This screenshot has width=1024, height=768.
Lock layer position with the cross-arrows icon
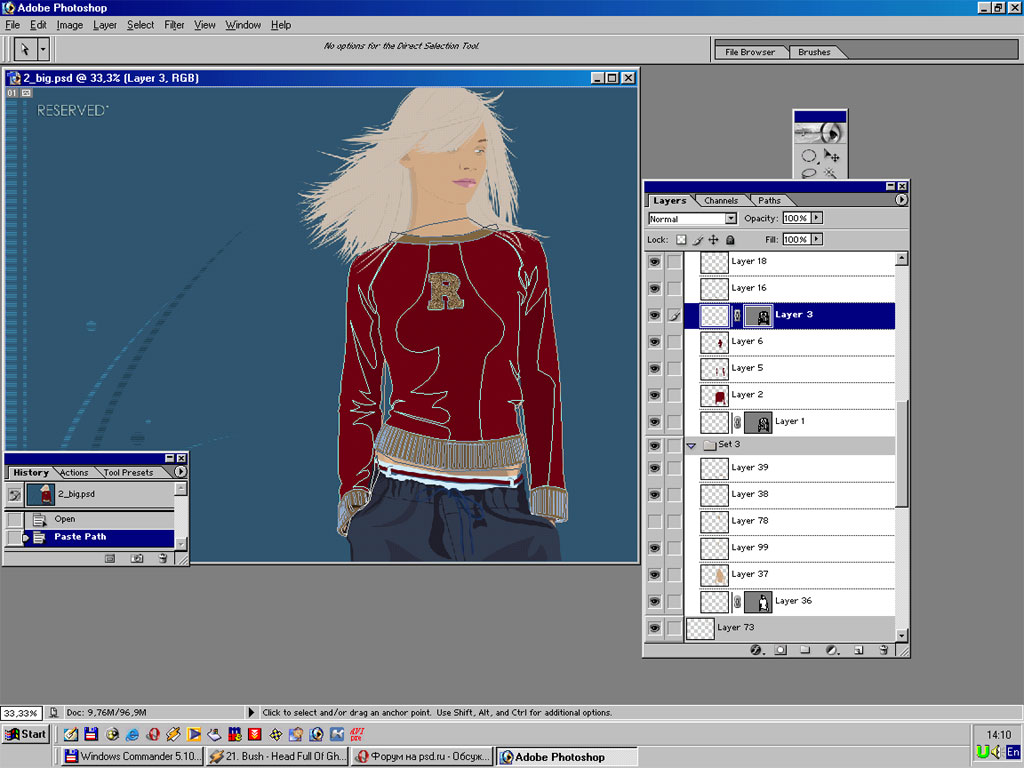pyautogui.click(x=714, y=240)
